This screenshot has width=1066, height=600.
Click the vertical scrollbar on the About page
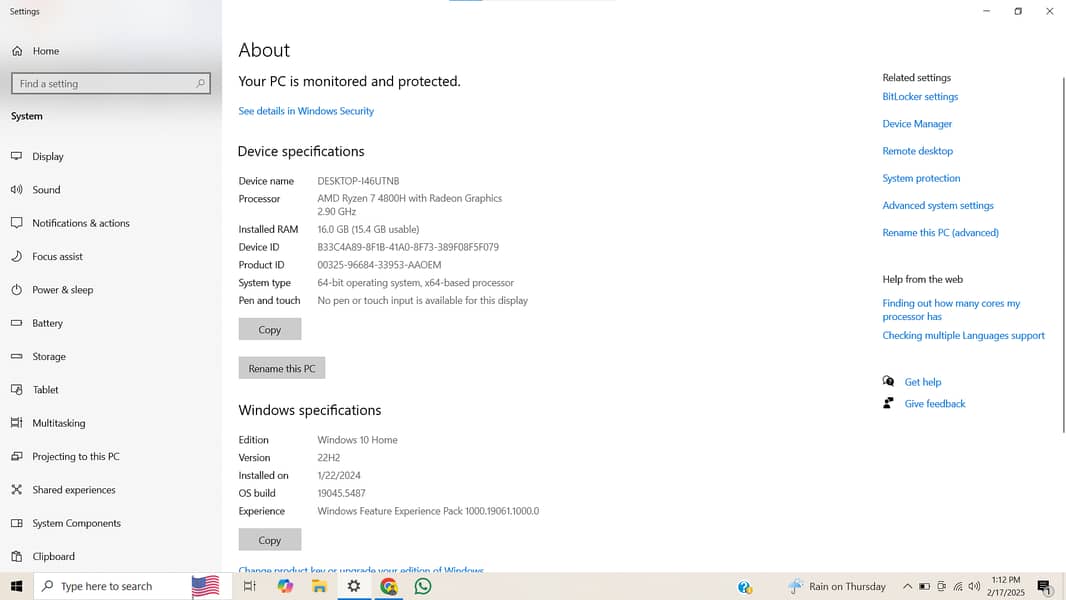pos(1062,250)
